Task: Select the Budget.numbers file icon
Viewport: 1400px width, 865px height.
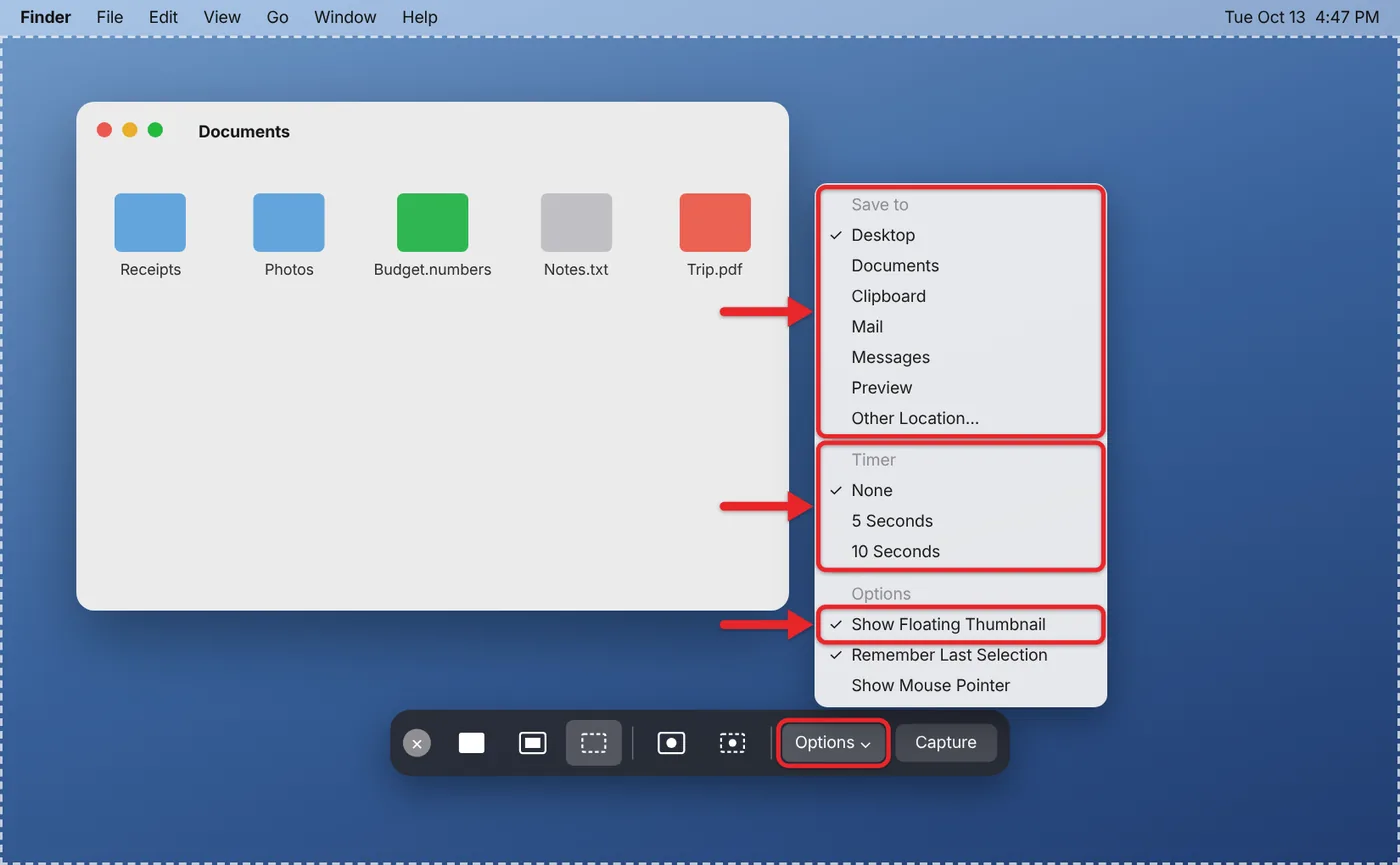Action: (433, 223)
